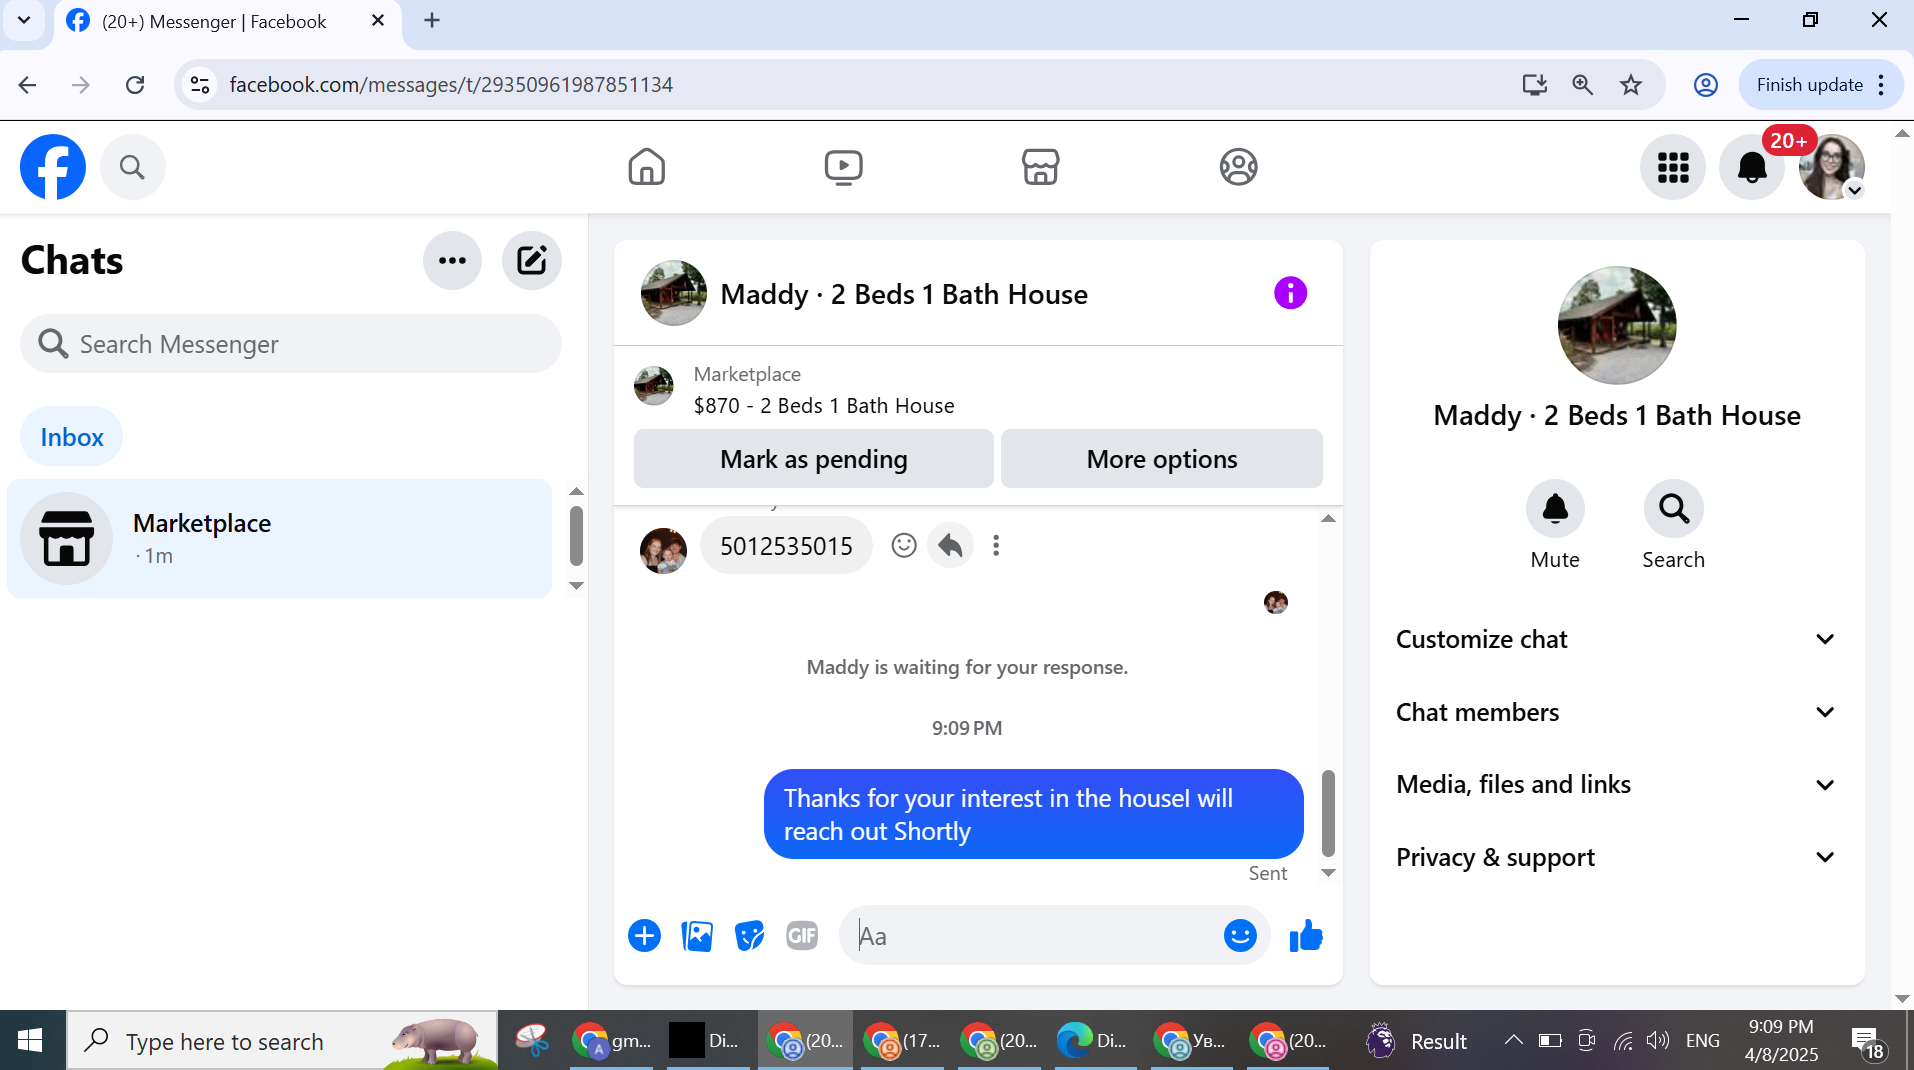Open the Windows Start menu
The image size is (1914, 1070).
click(x=30, y=1041)
